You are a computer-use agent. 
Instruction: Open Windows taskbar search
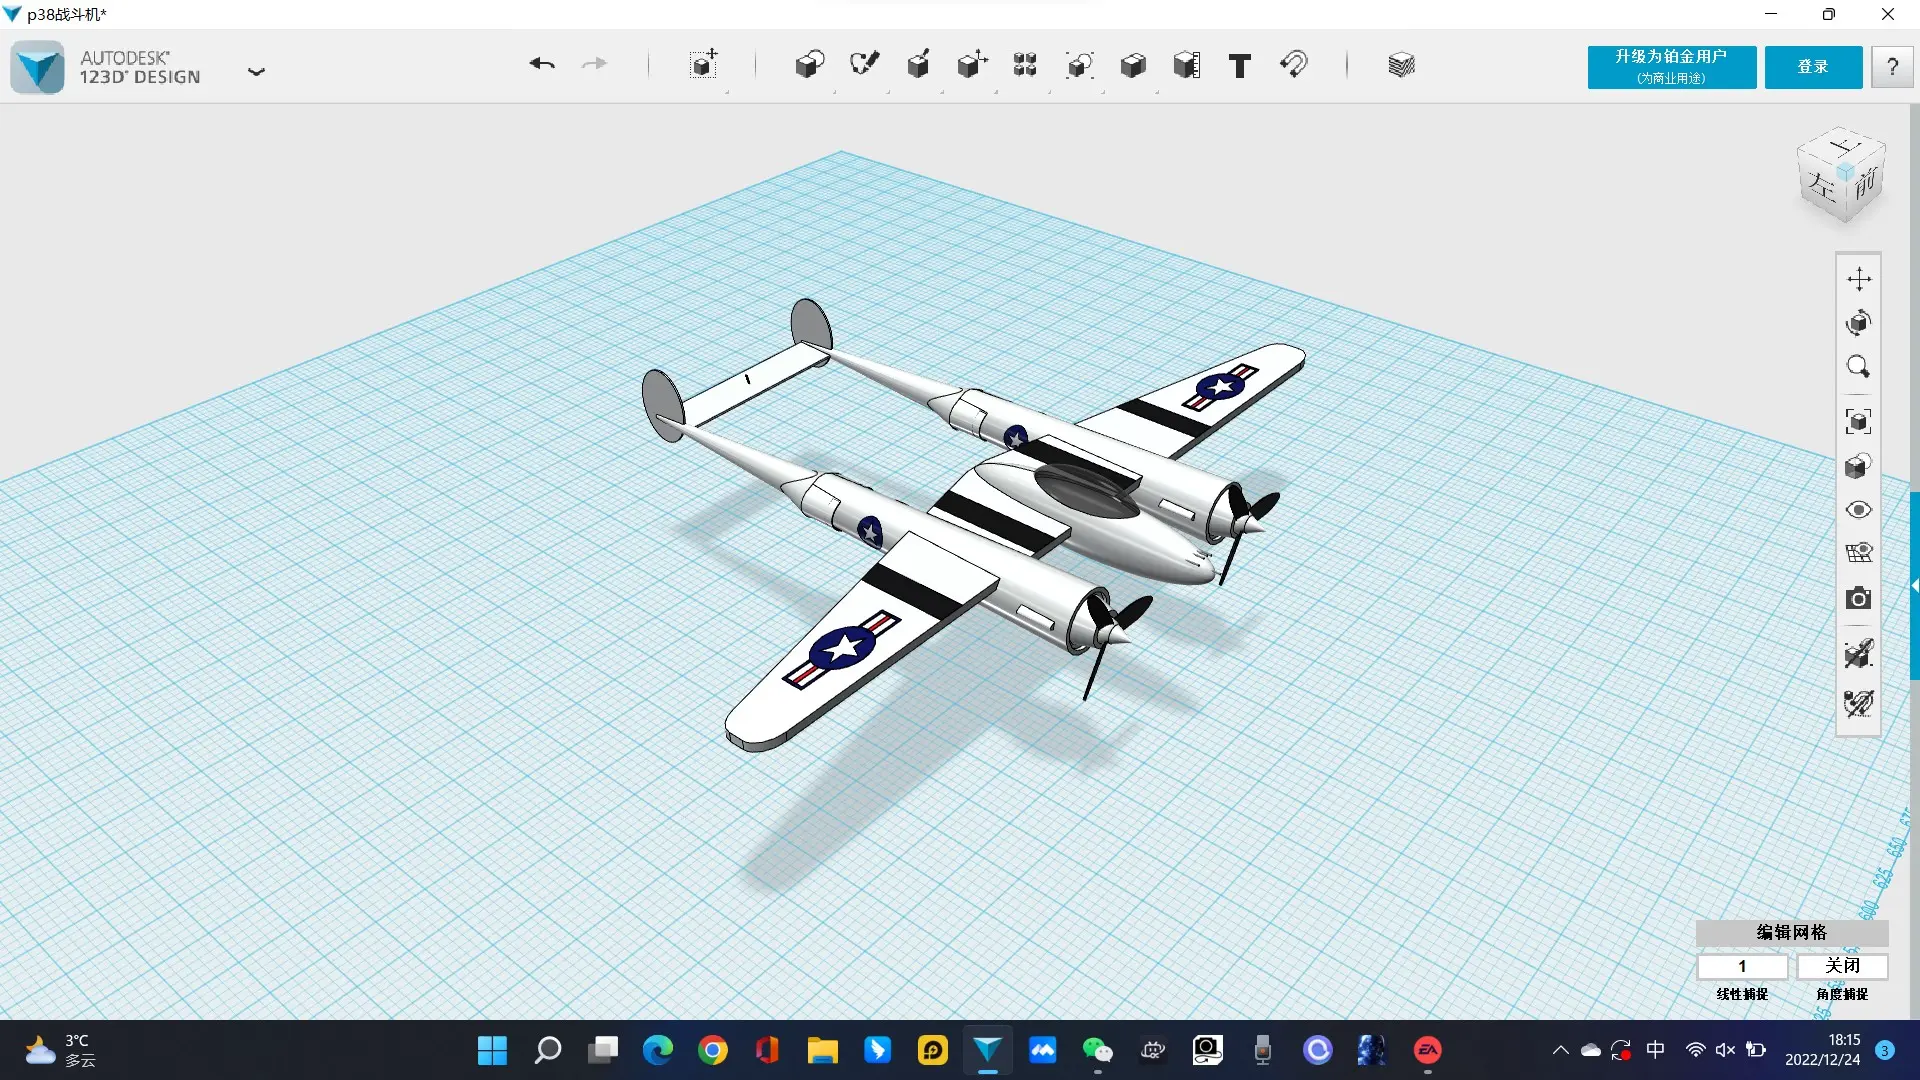coord(547,1050)
